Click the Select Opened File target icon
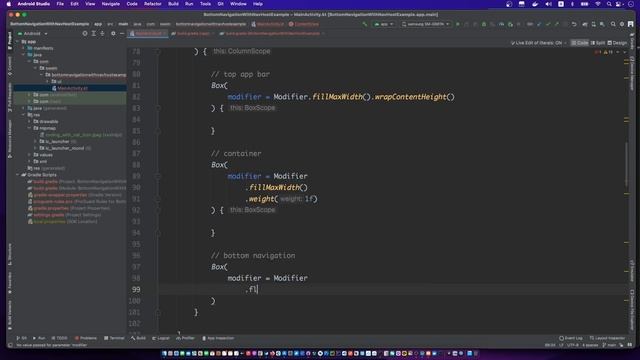The height and width of the screenshot is (360, 640). pyautogui.click(x=85, y=33)
